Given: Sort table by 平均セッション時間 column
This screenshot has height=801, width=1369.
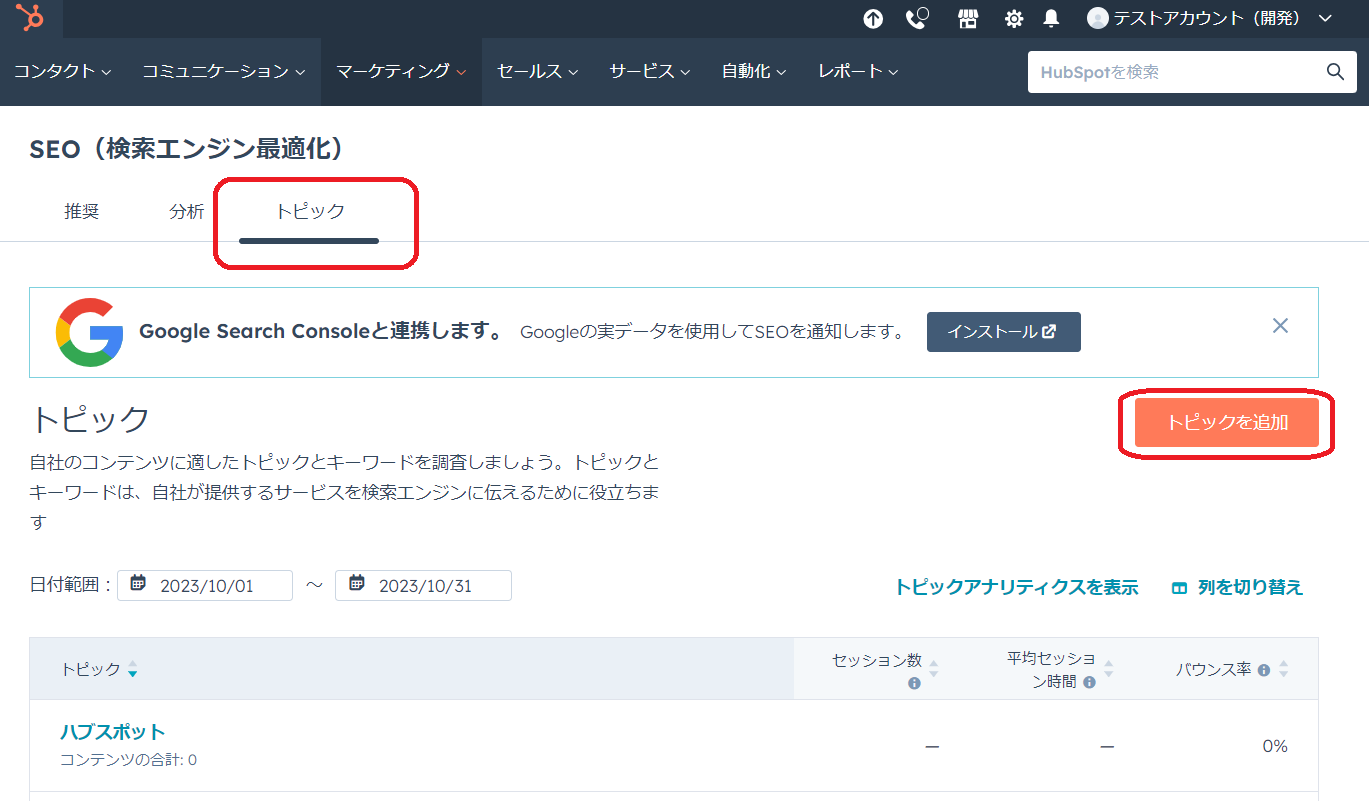Looking at the screenshot, I should pyautogui.click(x=1108, y=669).
